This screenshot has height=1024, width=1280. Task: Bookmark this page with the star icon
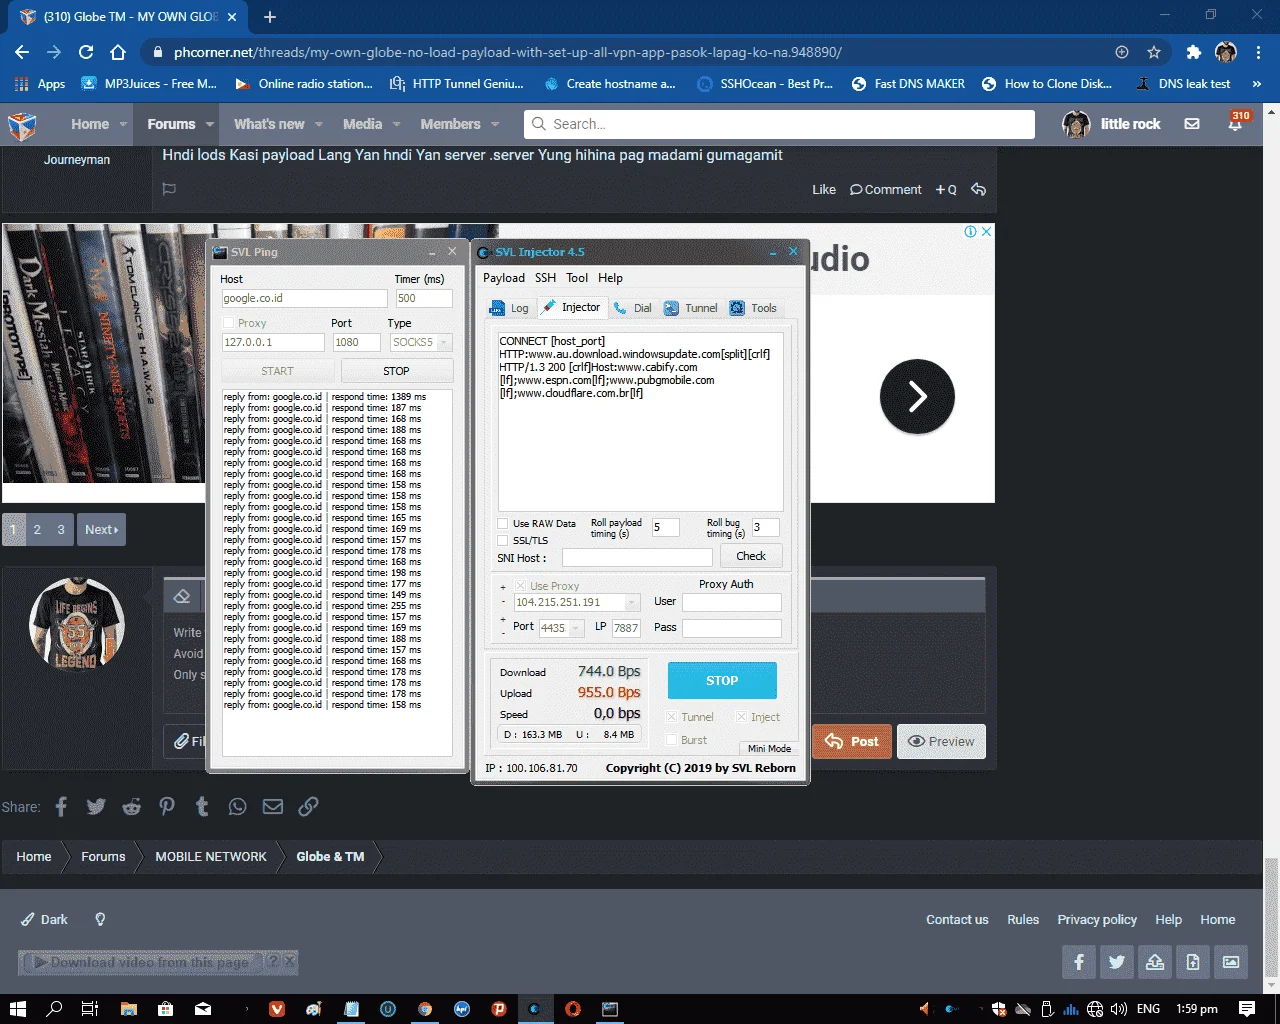(x=1154, y=52)
